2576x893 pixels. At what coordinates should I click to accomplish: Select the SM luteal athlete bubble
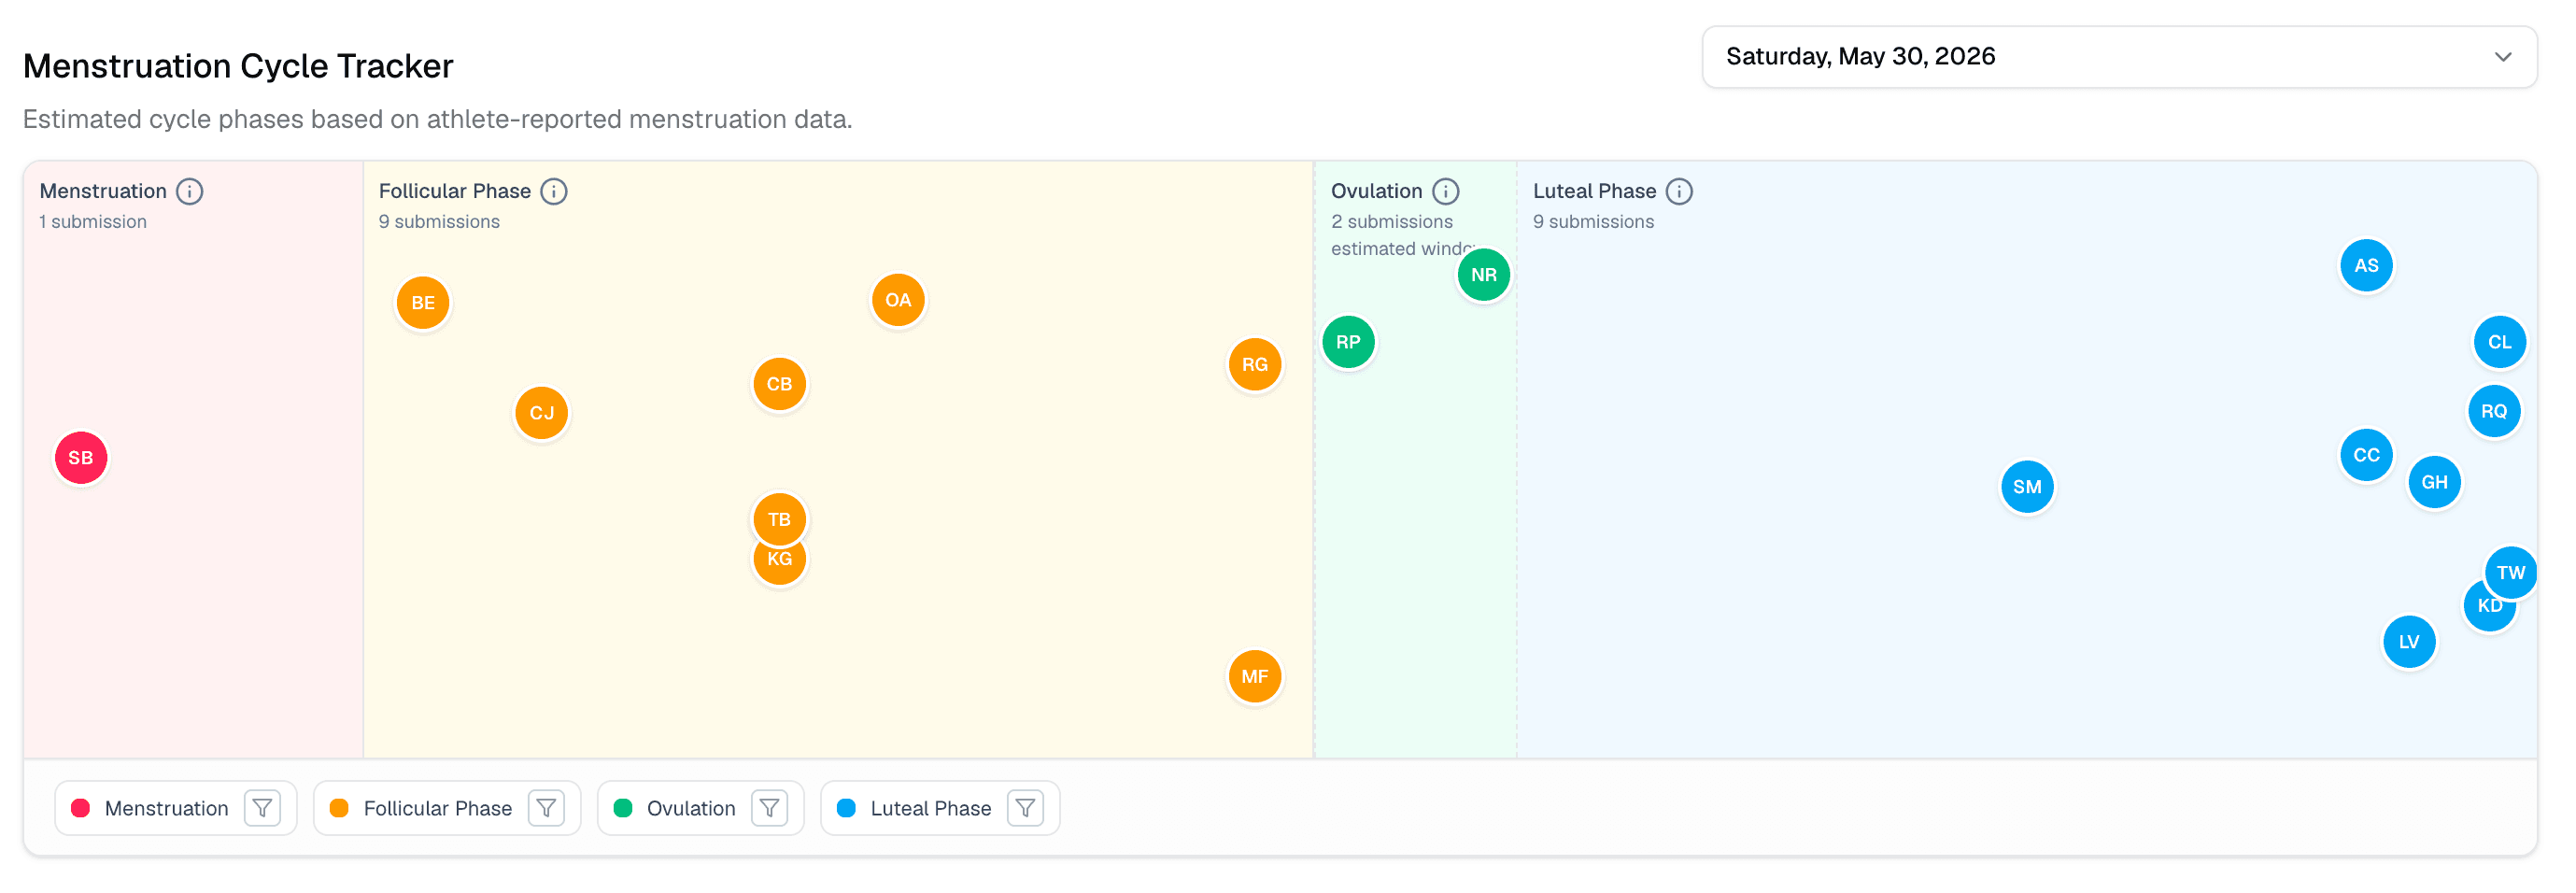click(2027, 487)
